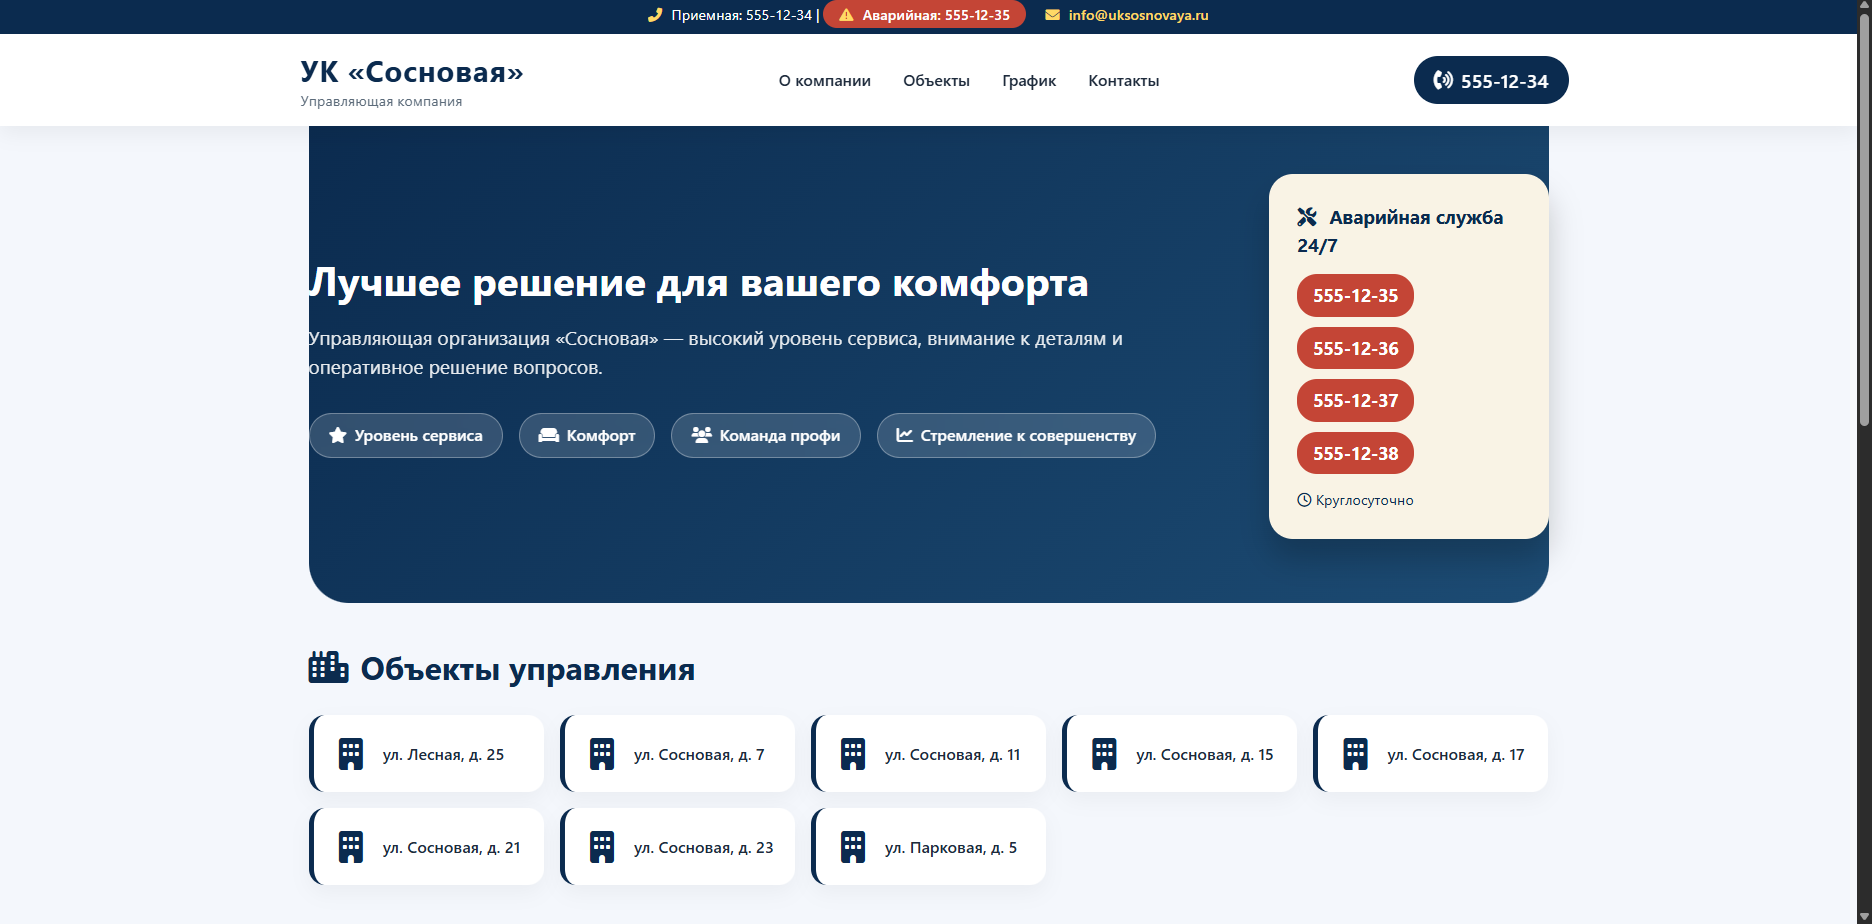
Task: Click the envelope icon next to email
Action: [1052, 15]
